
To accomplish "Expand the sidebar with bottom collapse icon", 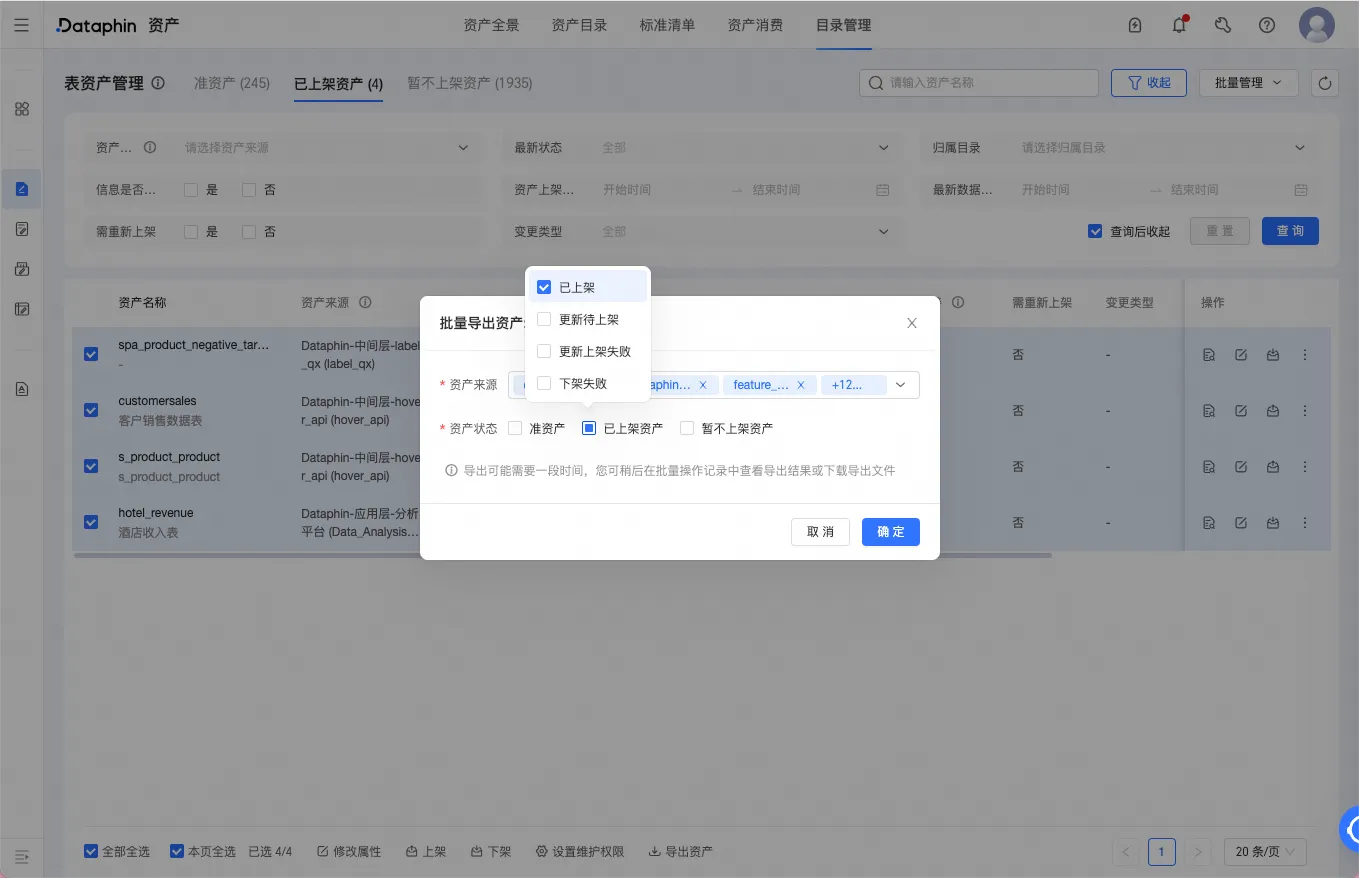I will [22, 856].
